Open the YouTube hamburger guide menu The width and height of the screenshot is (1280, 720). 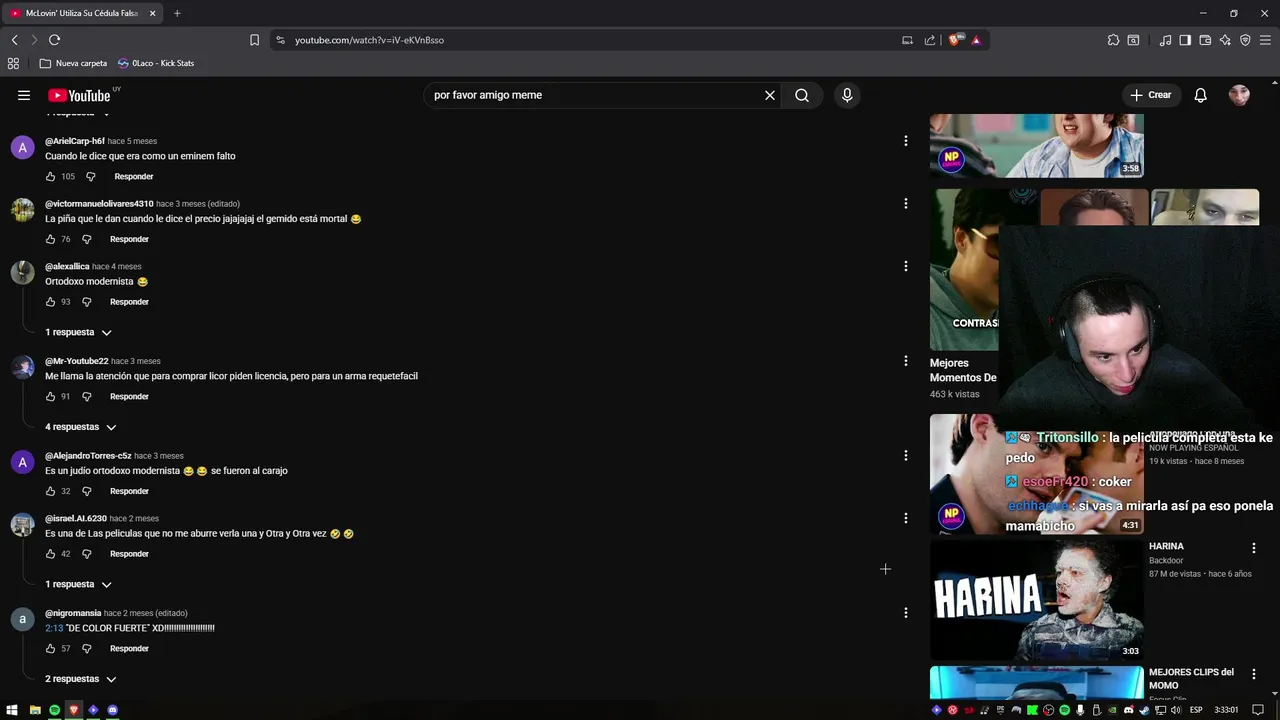[24, 95]
